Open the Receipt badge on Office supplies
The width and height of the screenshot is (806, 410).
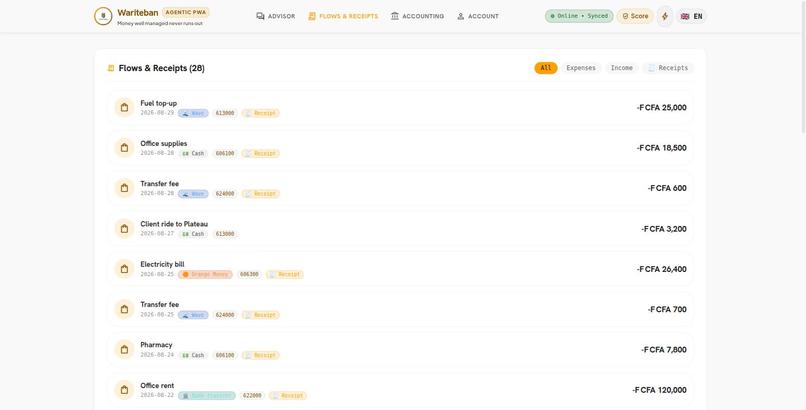(261, 154)
